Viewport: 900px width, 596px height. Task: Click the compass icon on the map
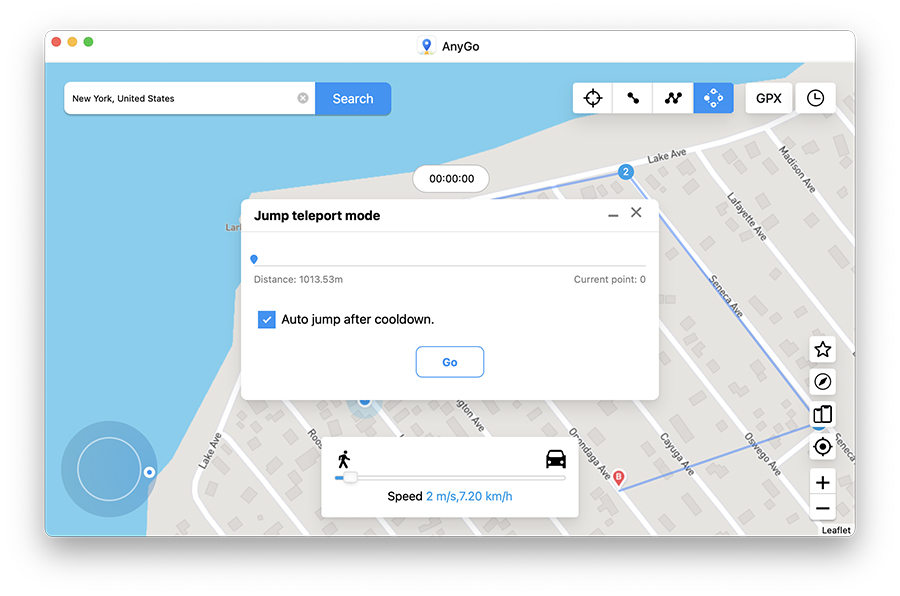point(822,381)
